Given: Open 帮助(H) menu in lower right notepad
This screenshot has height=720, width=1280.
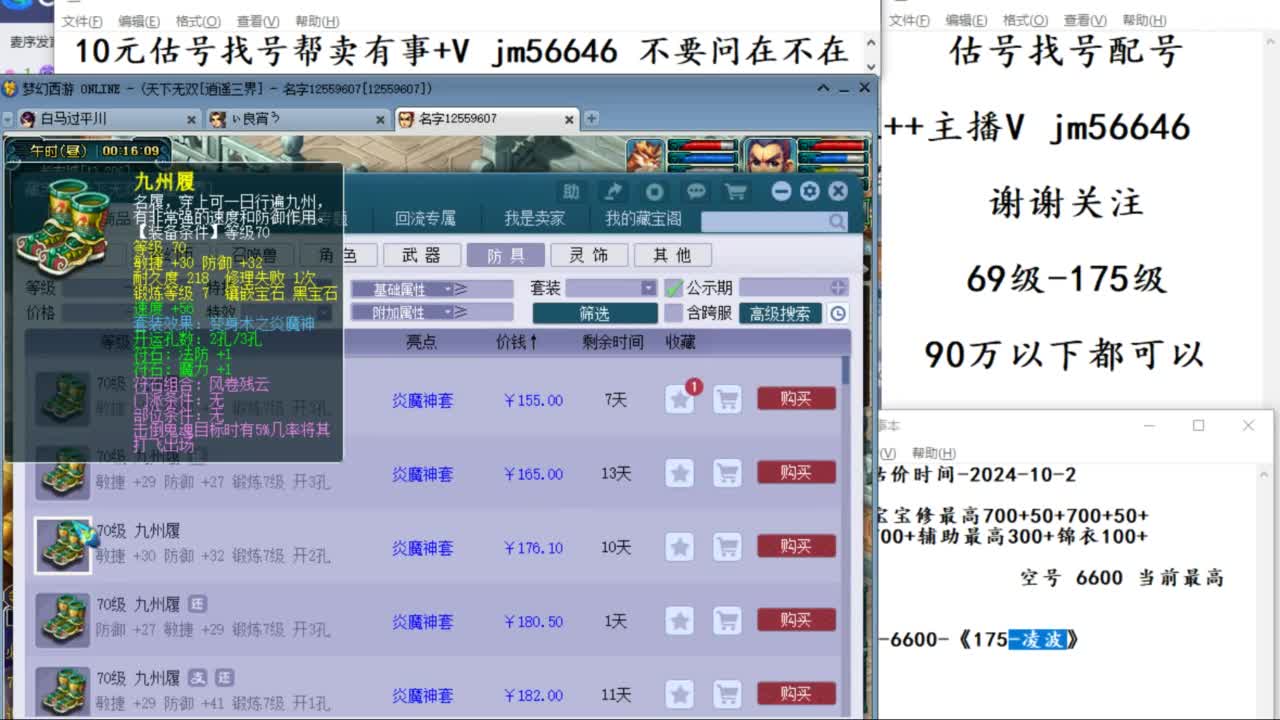Looking at the screenshot, I should pyautogui.click(x=933, y=453).
